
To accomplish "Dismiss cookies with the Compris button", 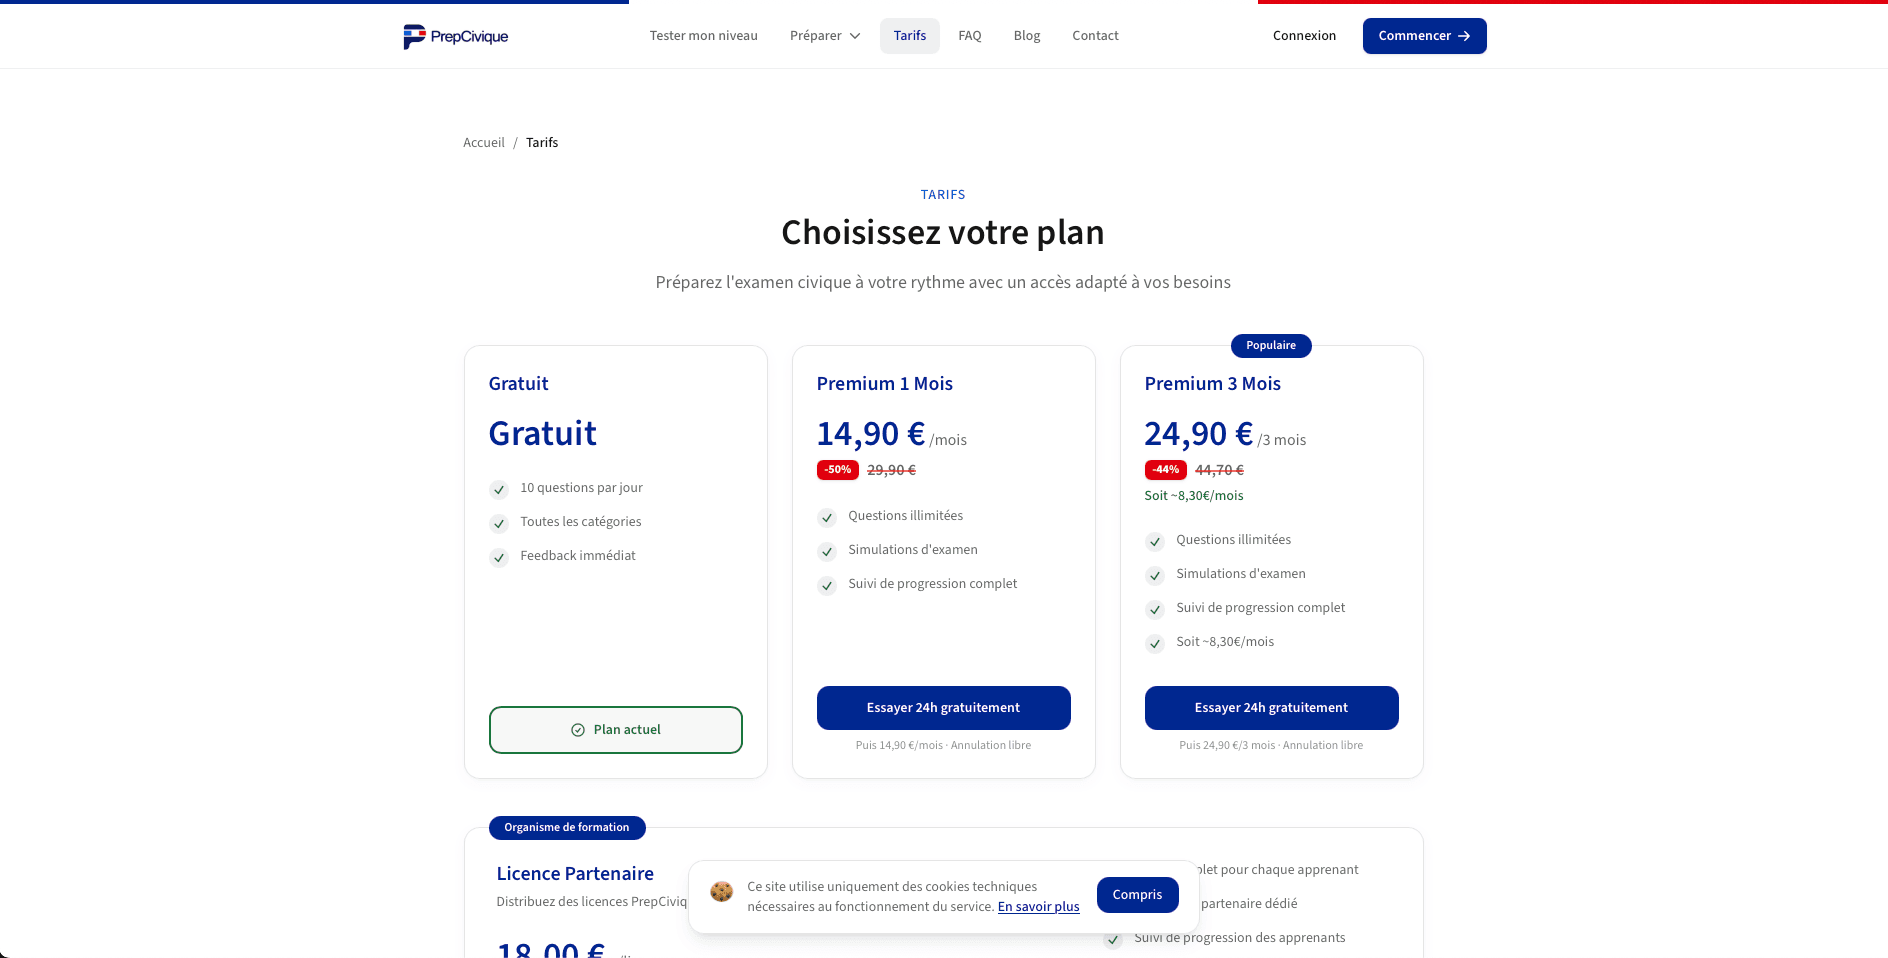I will [x=1137, y=894].
